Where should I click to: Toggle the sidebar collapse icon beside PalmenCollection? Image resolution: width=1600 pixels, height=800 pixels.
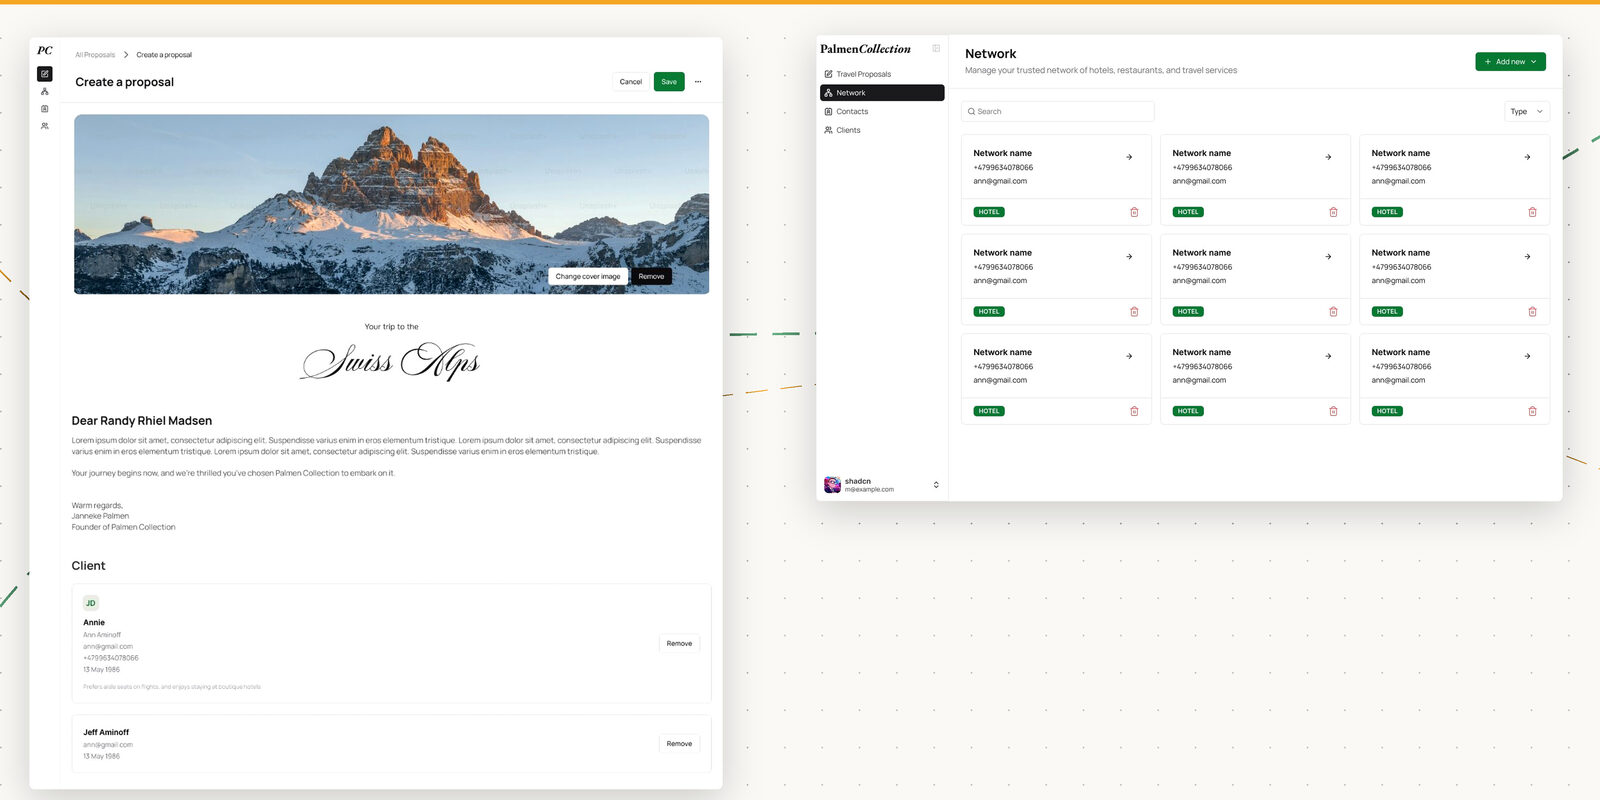(x=936, y=48)
